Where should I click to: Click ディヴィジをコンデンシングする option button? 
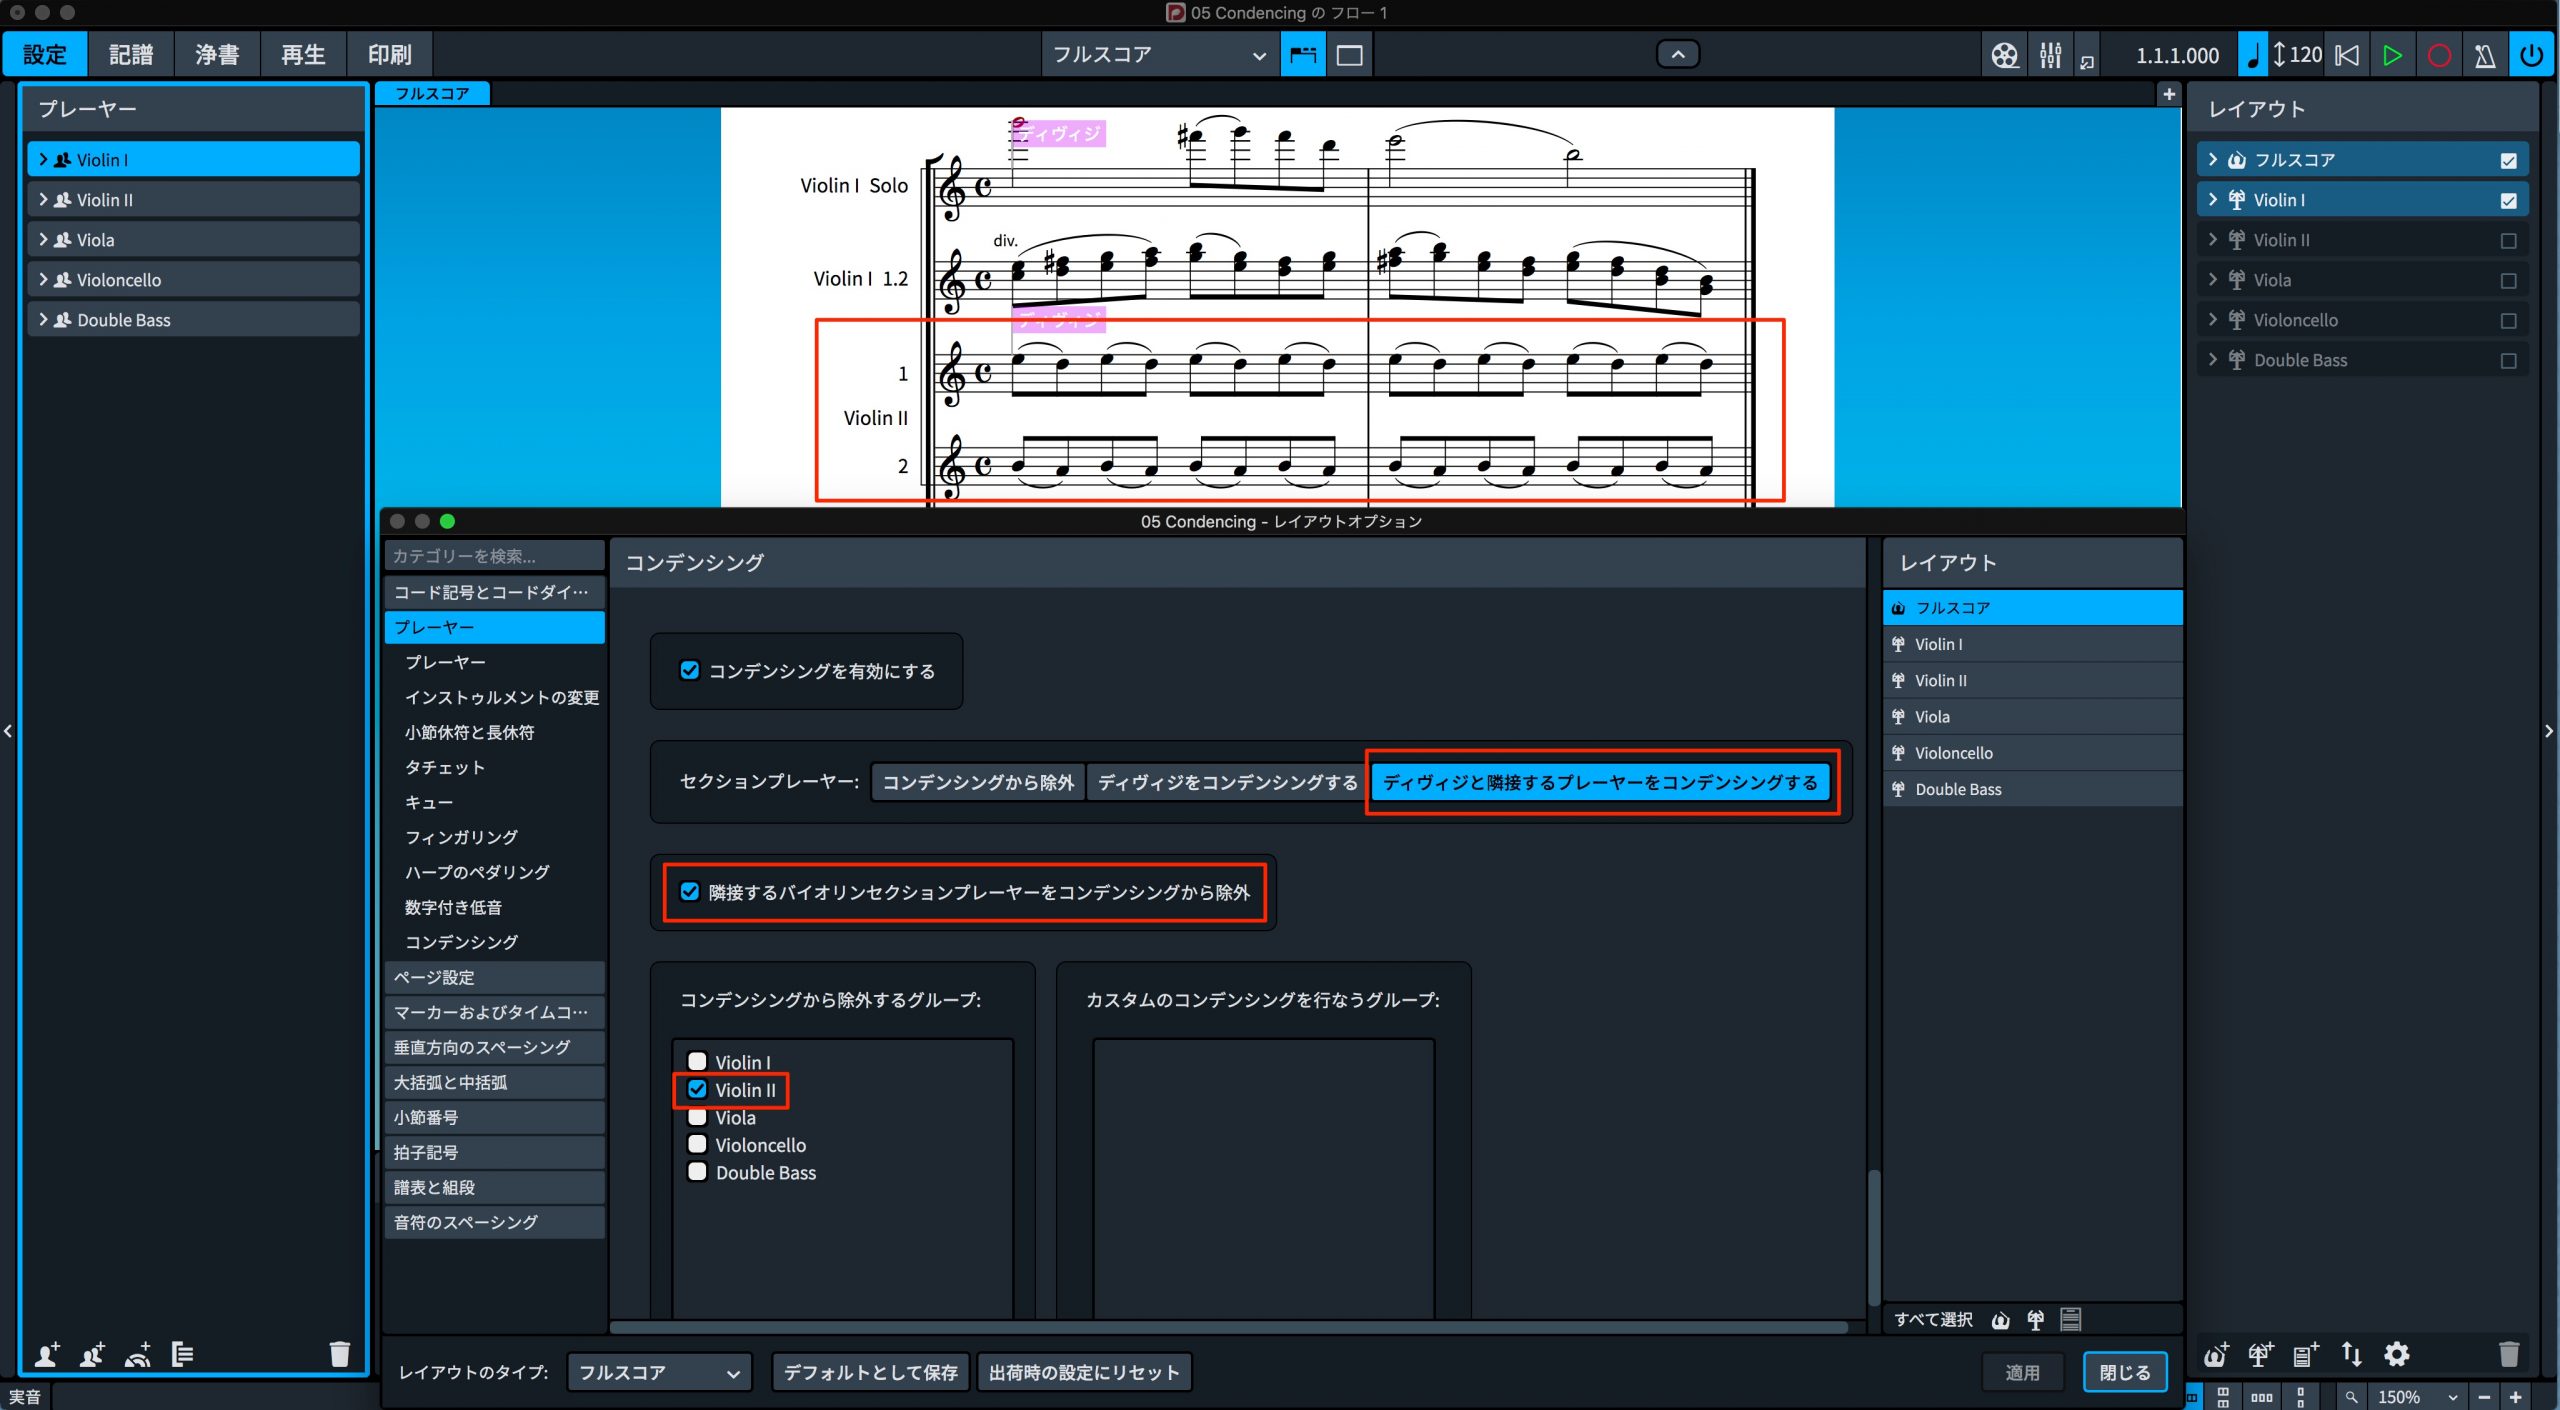1227,782
